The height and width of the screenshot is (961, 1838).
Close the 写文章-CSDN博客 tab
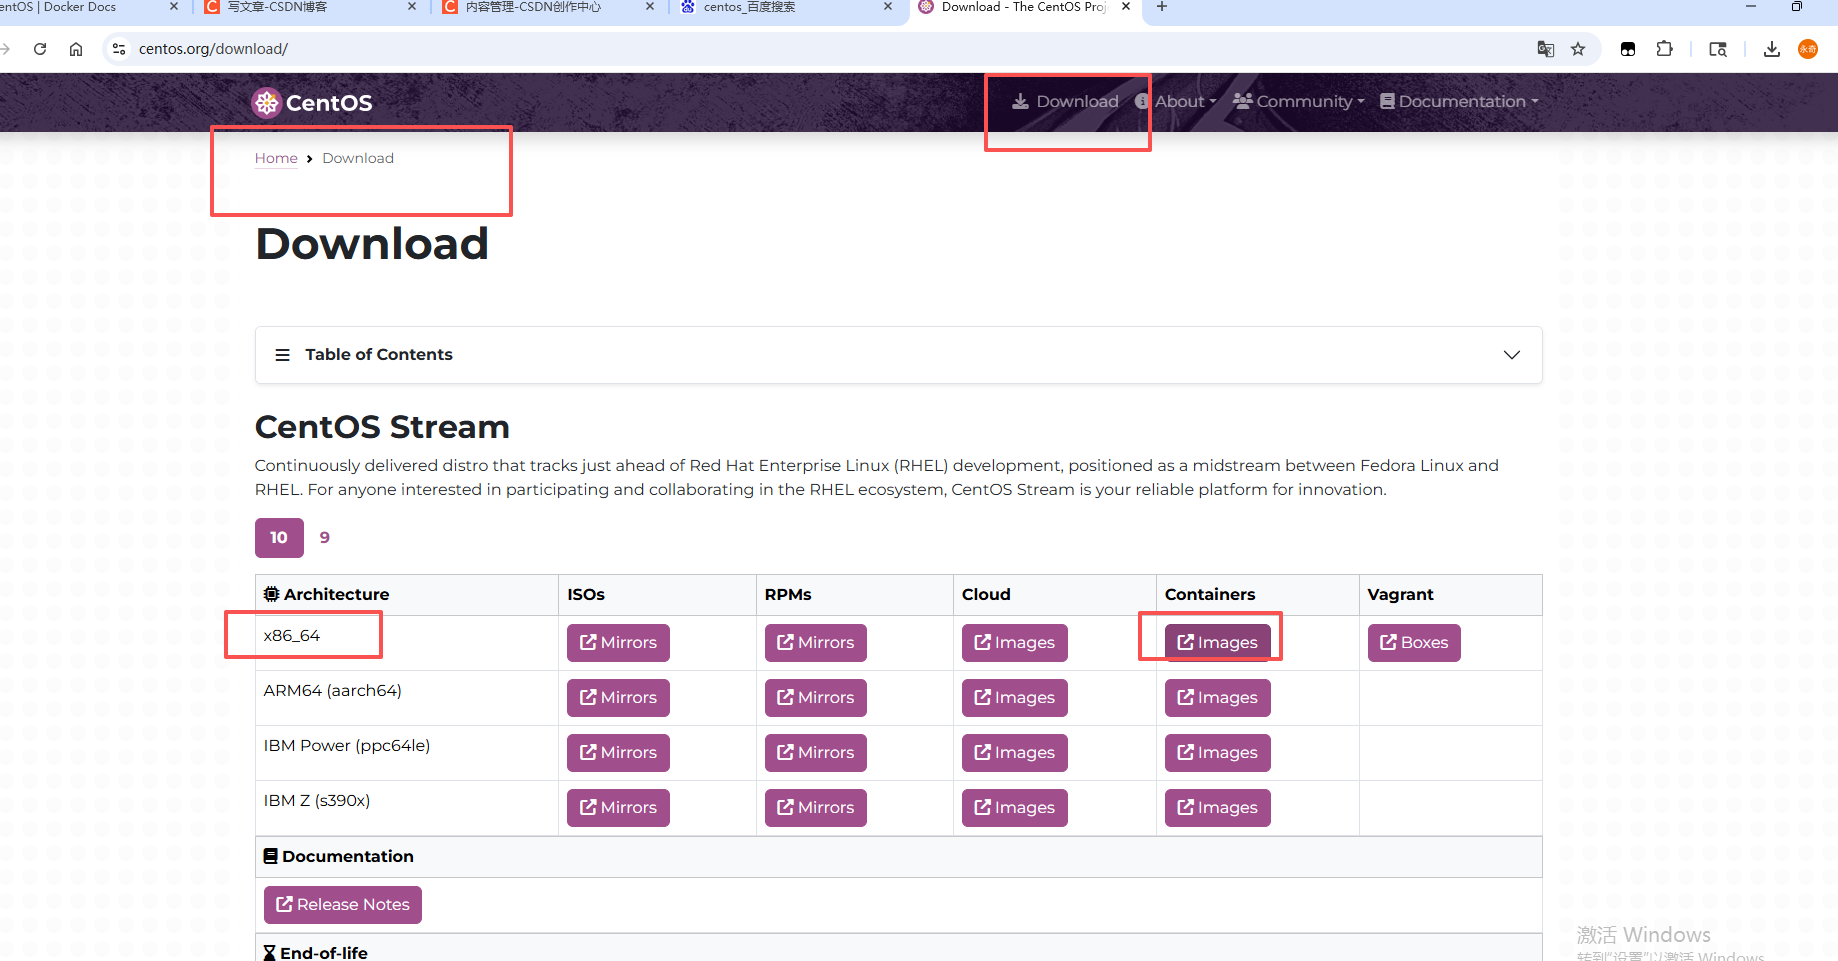(412, 7)
